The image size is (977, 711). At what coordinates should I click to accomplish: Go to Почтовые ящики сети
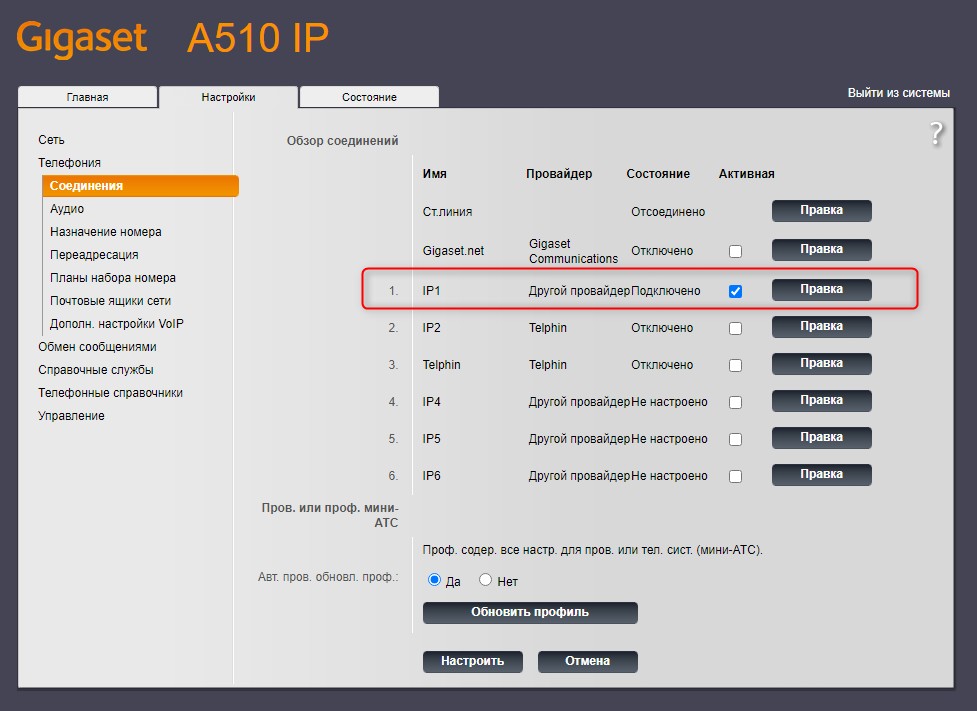110,301
